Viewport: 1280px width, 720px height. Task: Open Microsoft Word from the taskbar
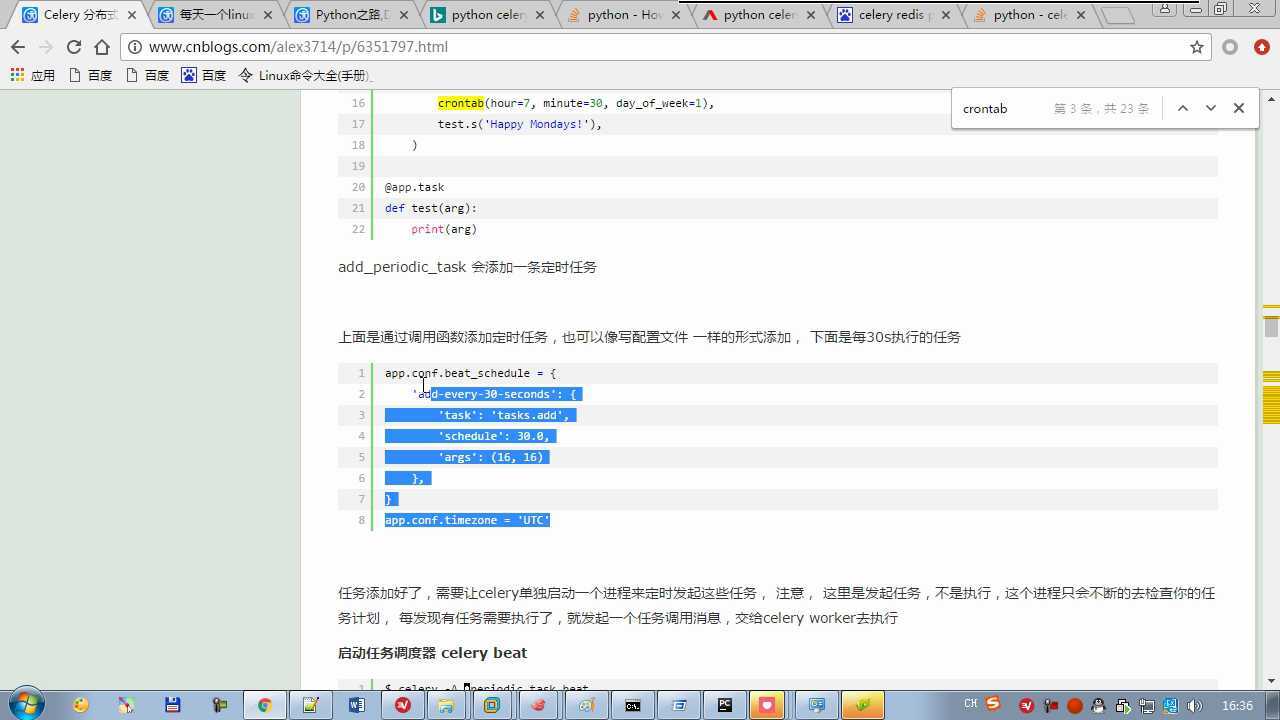tap(356, 705)
